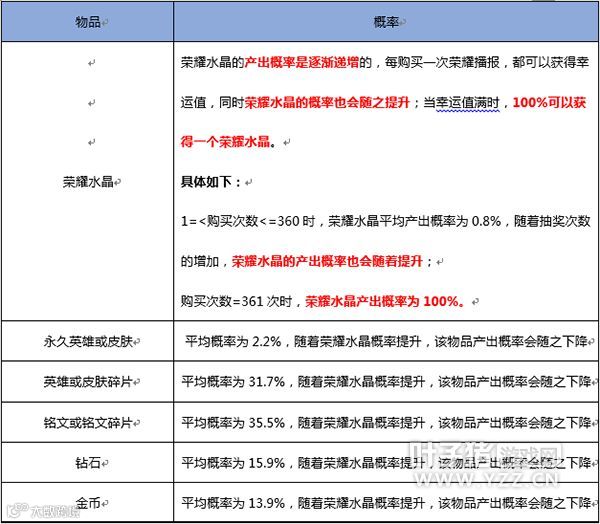Click the 金币 item cell
Screen dimensions: 600x524
point(88,503)
